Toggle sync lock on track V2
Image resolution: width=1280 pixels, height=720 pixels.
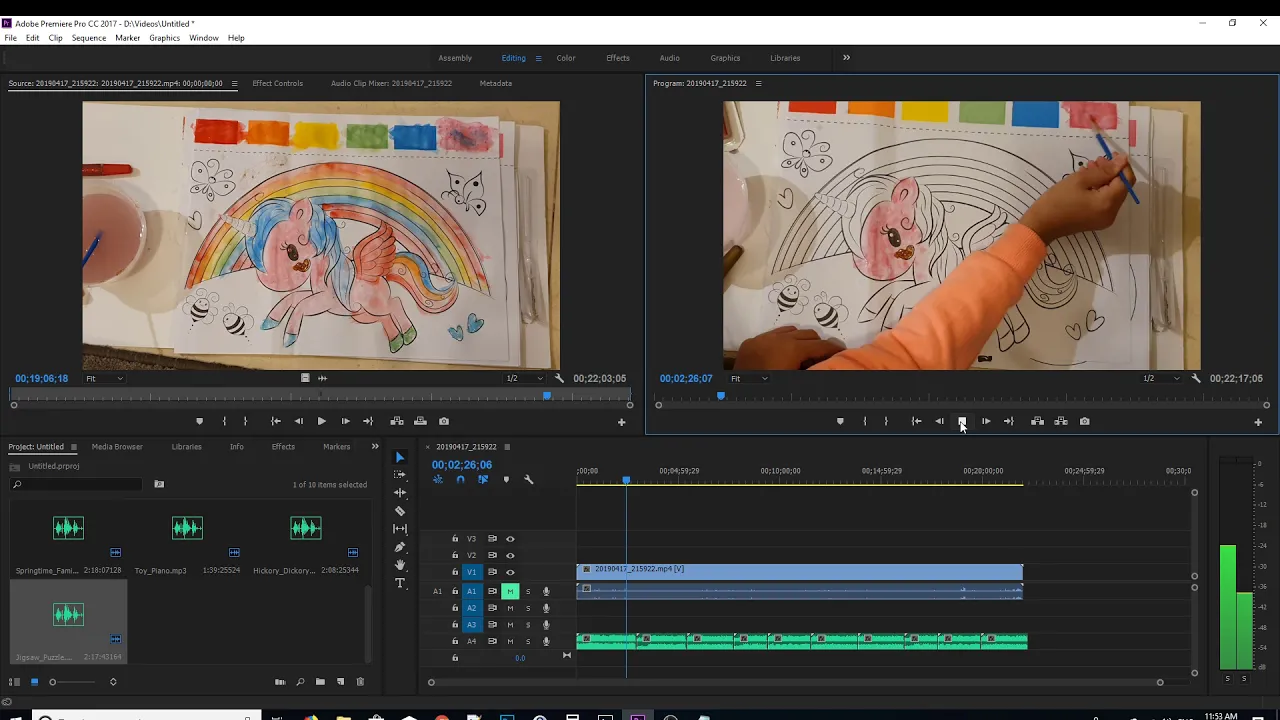click(492, 555)
